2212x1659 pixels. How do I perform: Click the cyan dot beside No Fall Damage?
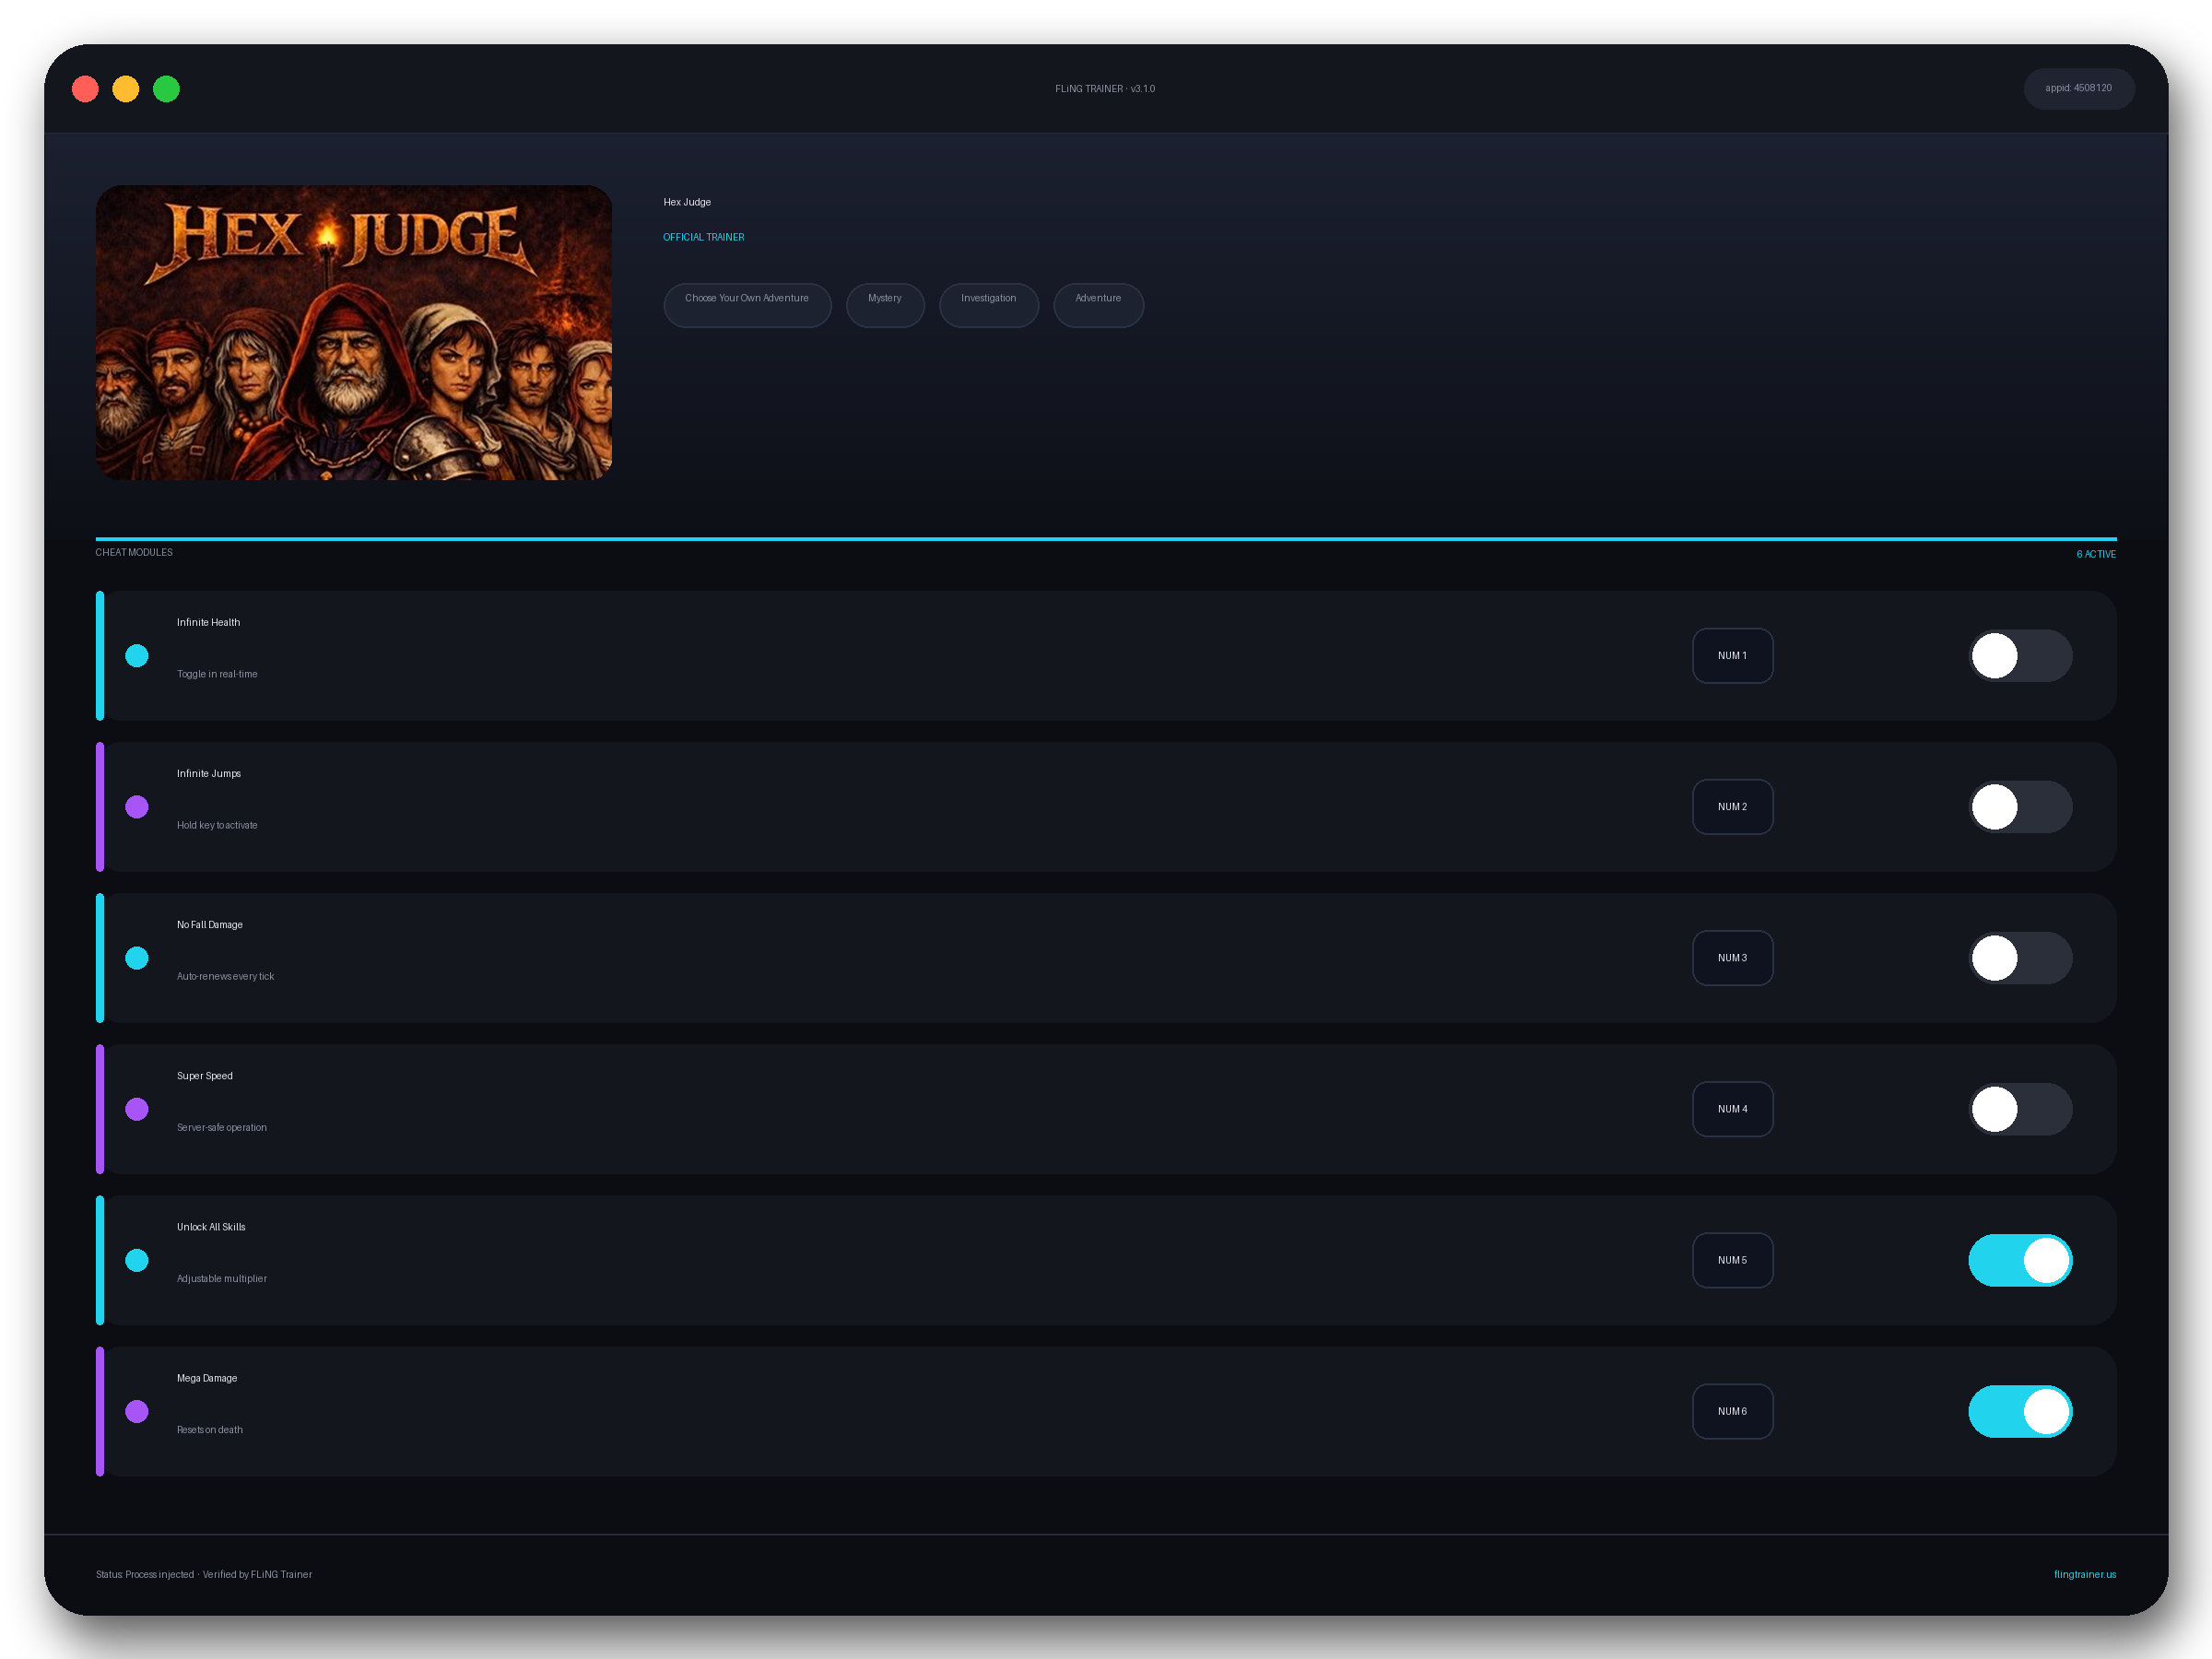[x=137, y=958]
